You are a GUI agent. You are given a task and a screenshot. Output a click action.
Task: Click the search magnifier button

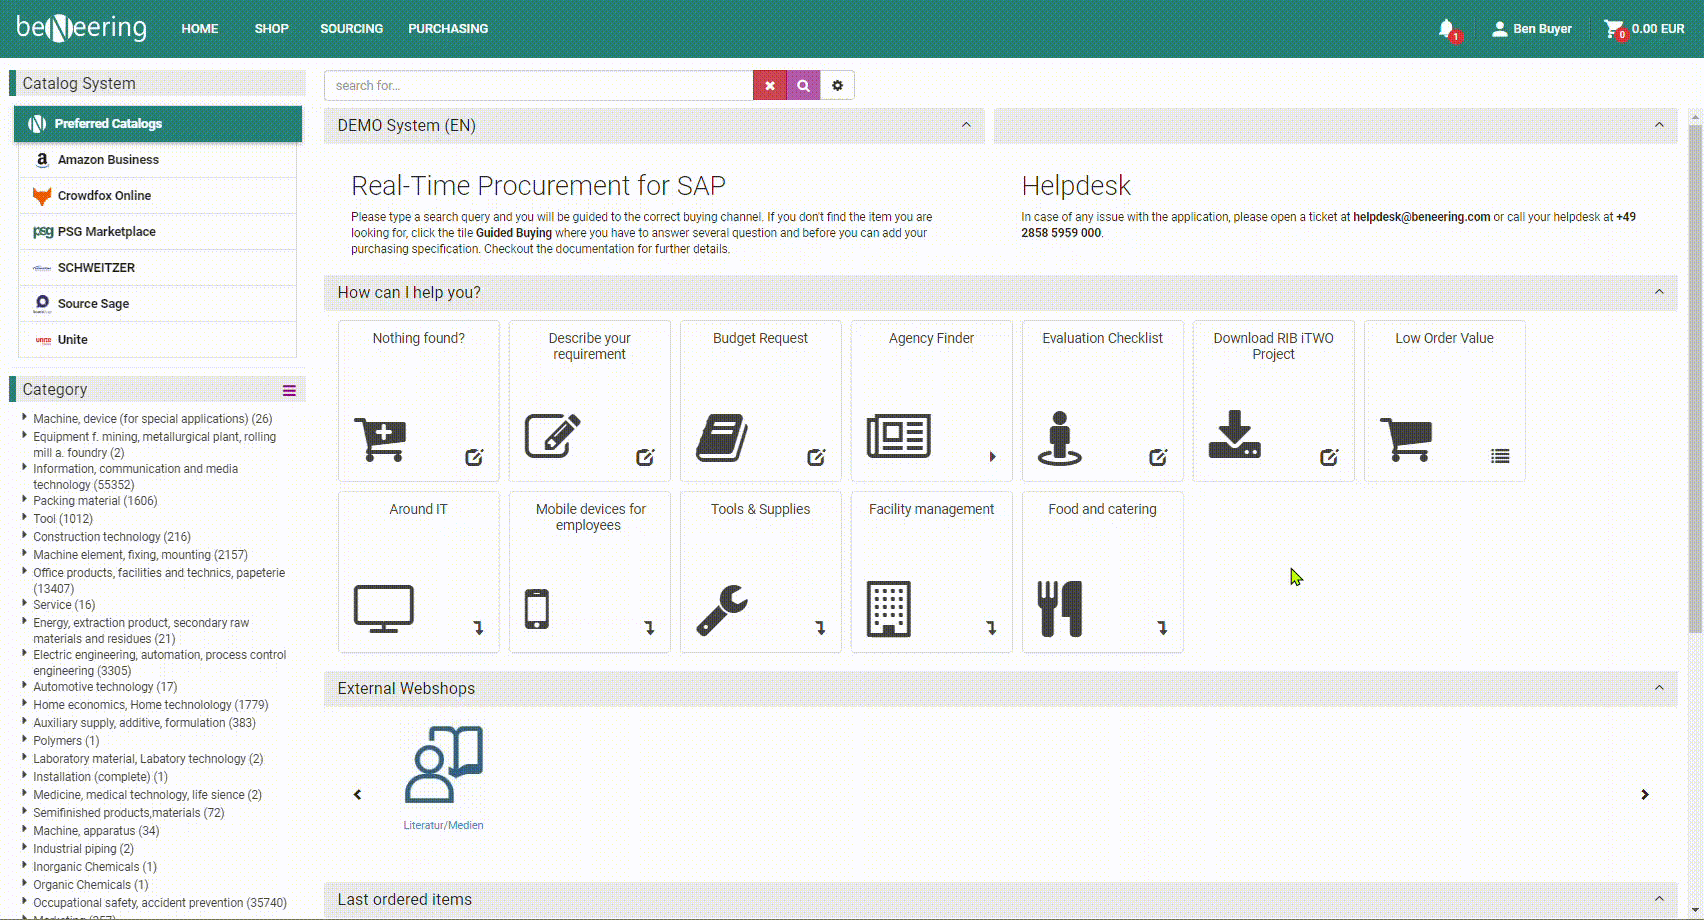pos(803,86)
